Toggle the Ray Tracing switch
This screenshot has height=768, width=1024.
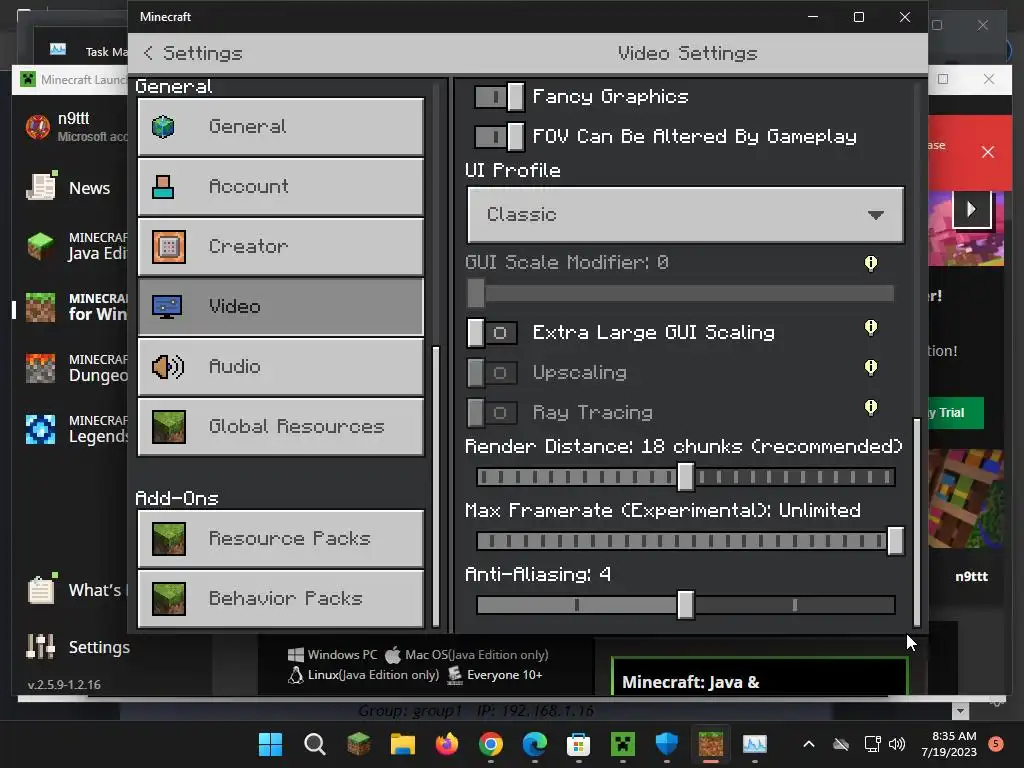click(x=492, y=413)
